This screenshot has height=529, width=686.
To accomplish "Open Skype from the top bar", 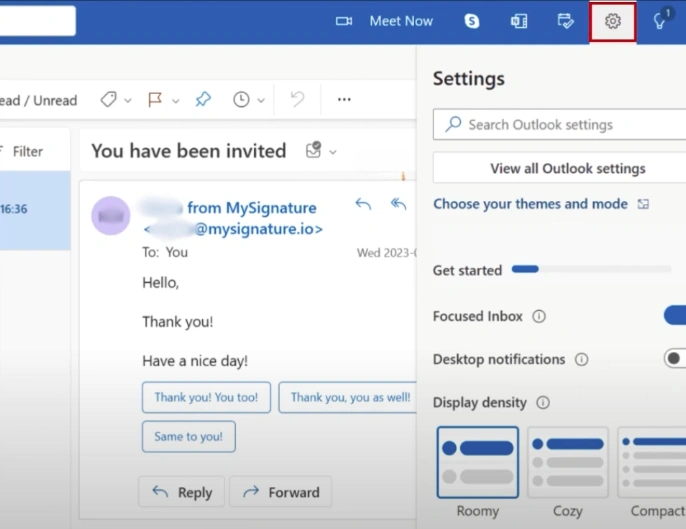I will [472, 21].
